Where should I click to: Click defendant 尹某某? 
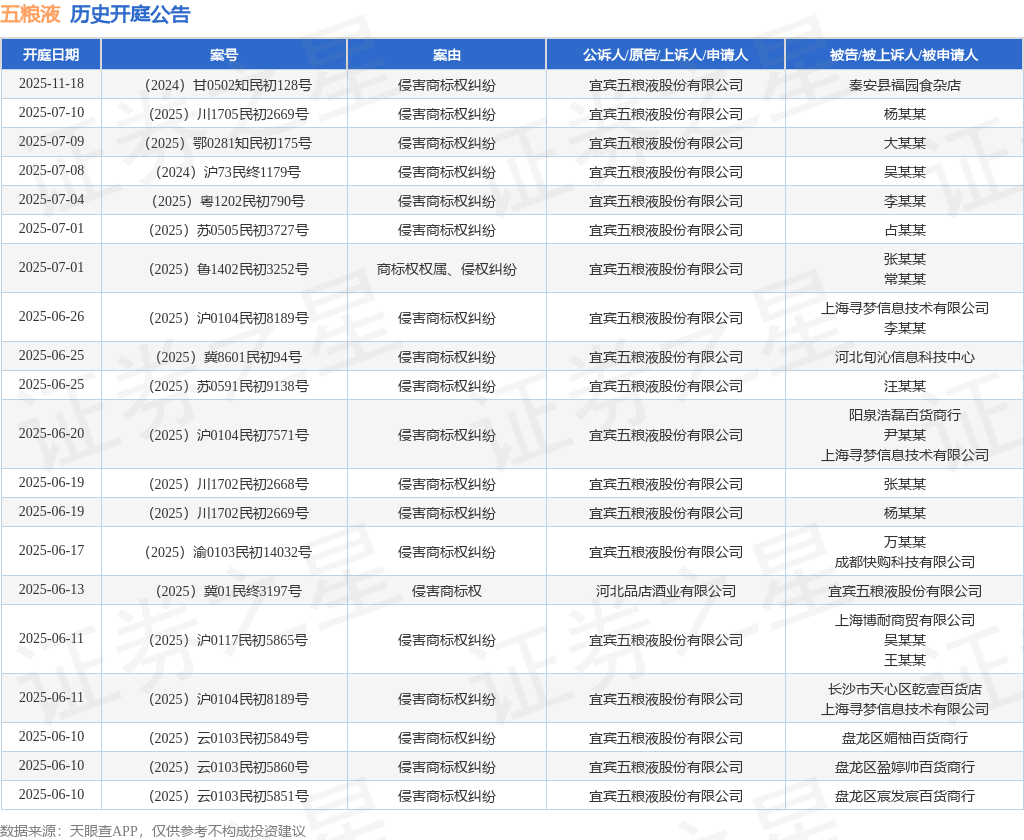(904, 435)
